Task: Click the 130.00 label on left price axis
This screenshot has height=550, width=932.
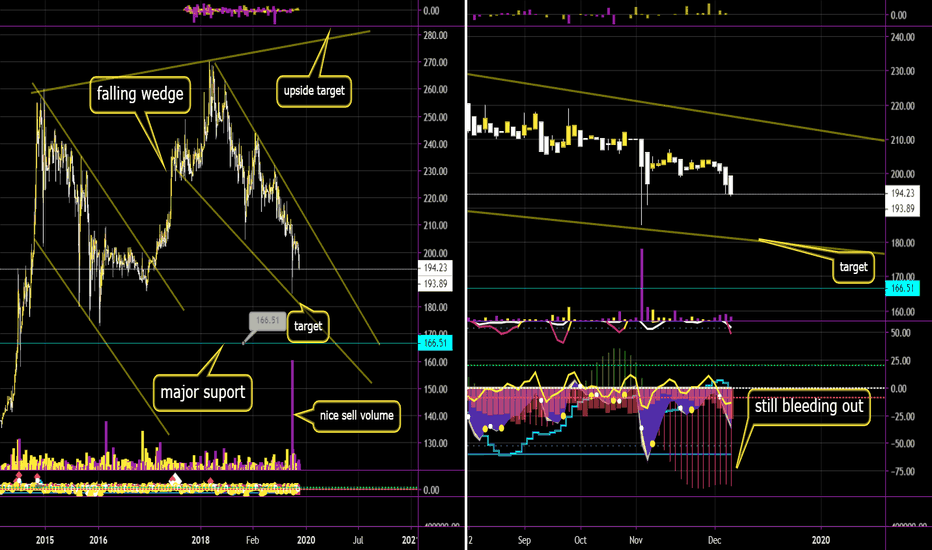Action: click(436, 444)
